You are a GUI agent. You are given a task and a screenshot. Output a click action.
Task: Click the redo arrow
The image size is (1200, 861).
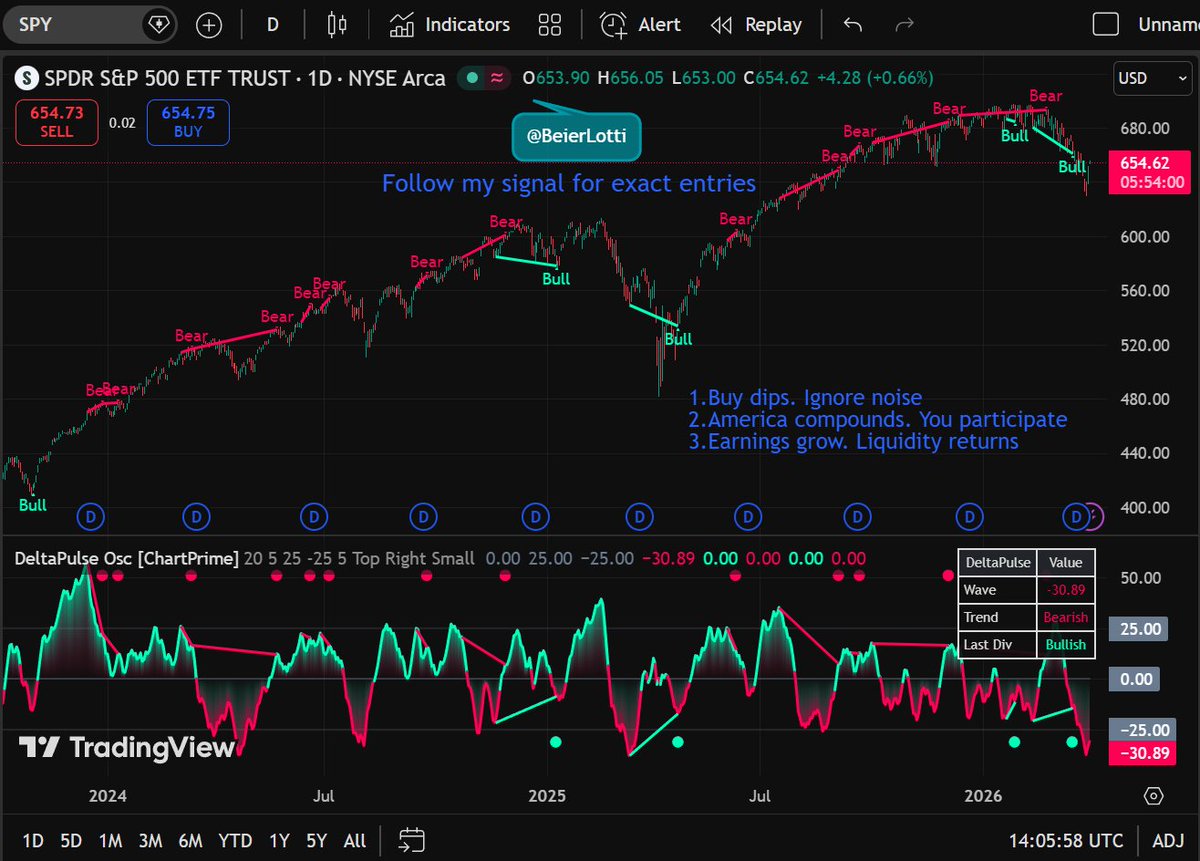[x=905, y=25]
